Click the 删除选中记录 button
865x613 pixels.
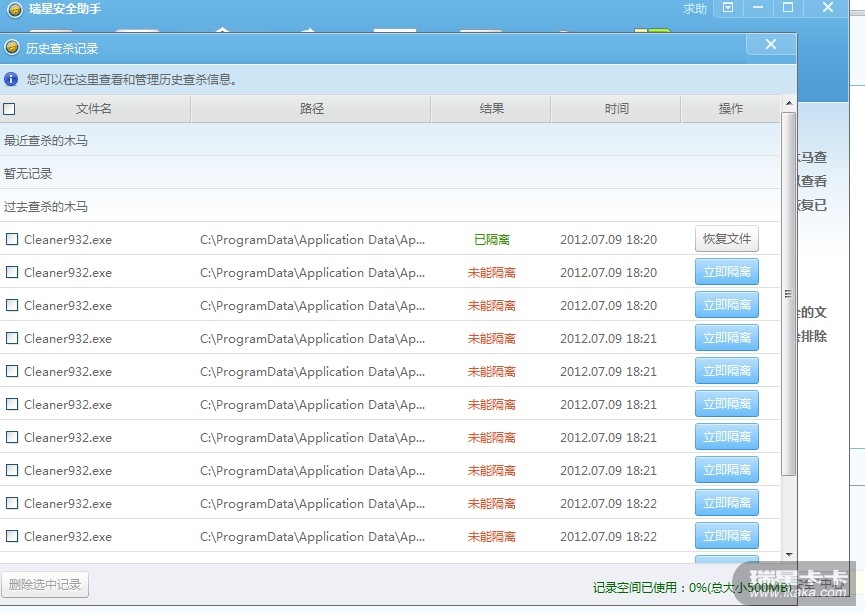pos(45,584)
